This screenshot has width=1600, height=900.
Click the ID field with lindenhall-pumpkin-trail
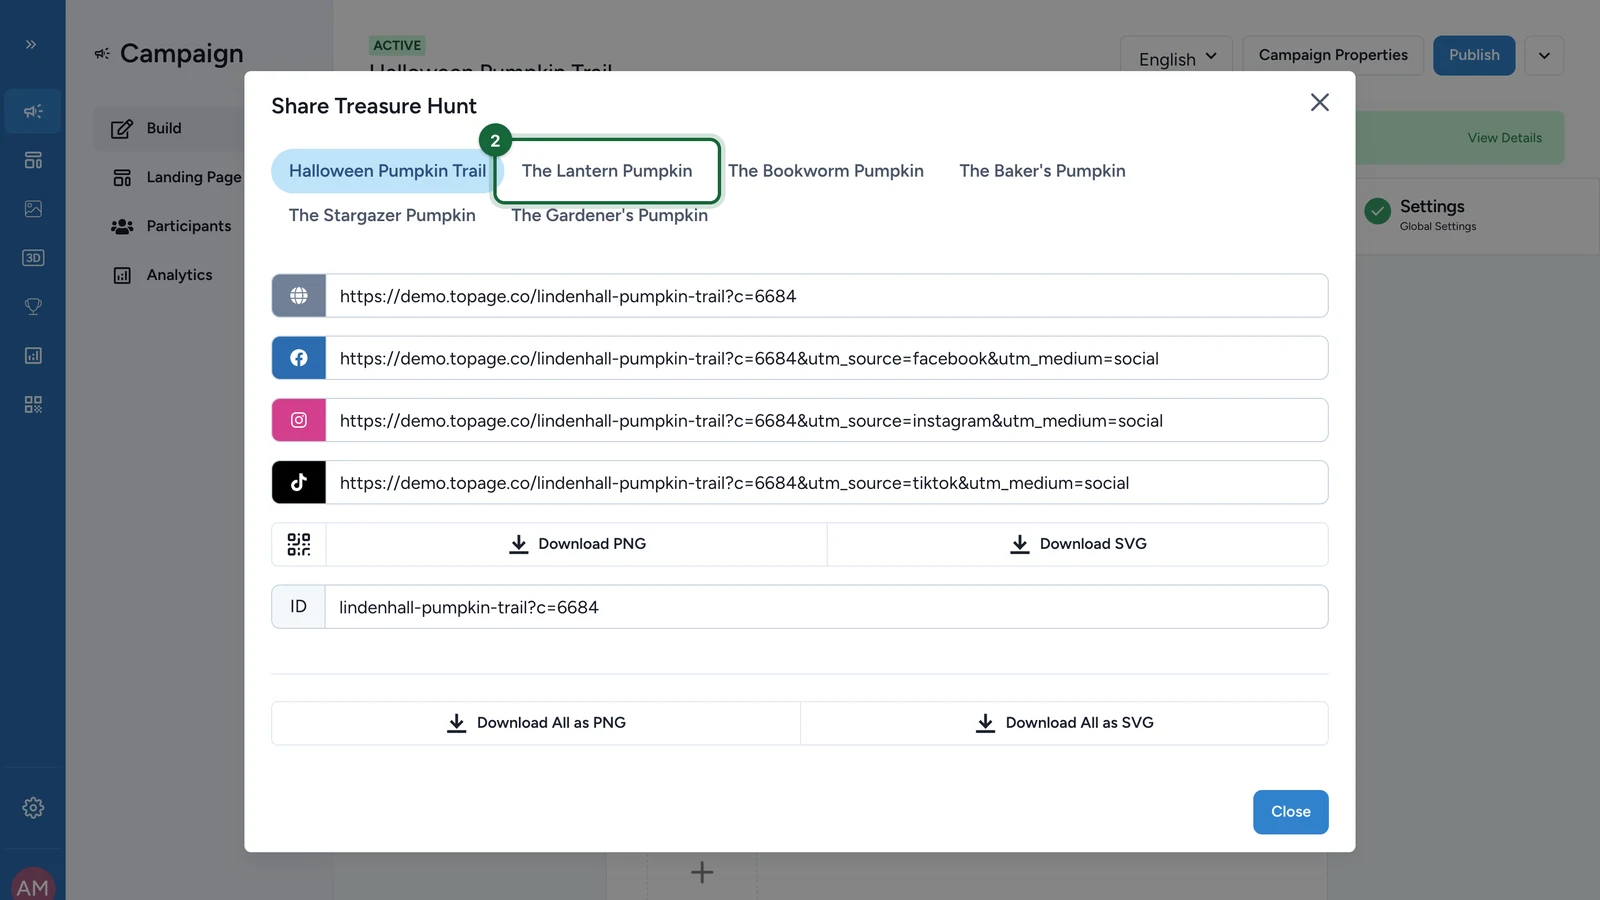point(827,607)
